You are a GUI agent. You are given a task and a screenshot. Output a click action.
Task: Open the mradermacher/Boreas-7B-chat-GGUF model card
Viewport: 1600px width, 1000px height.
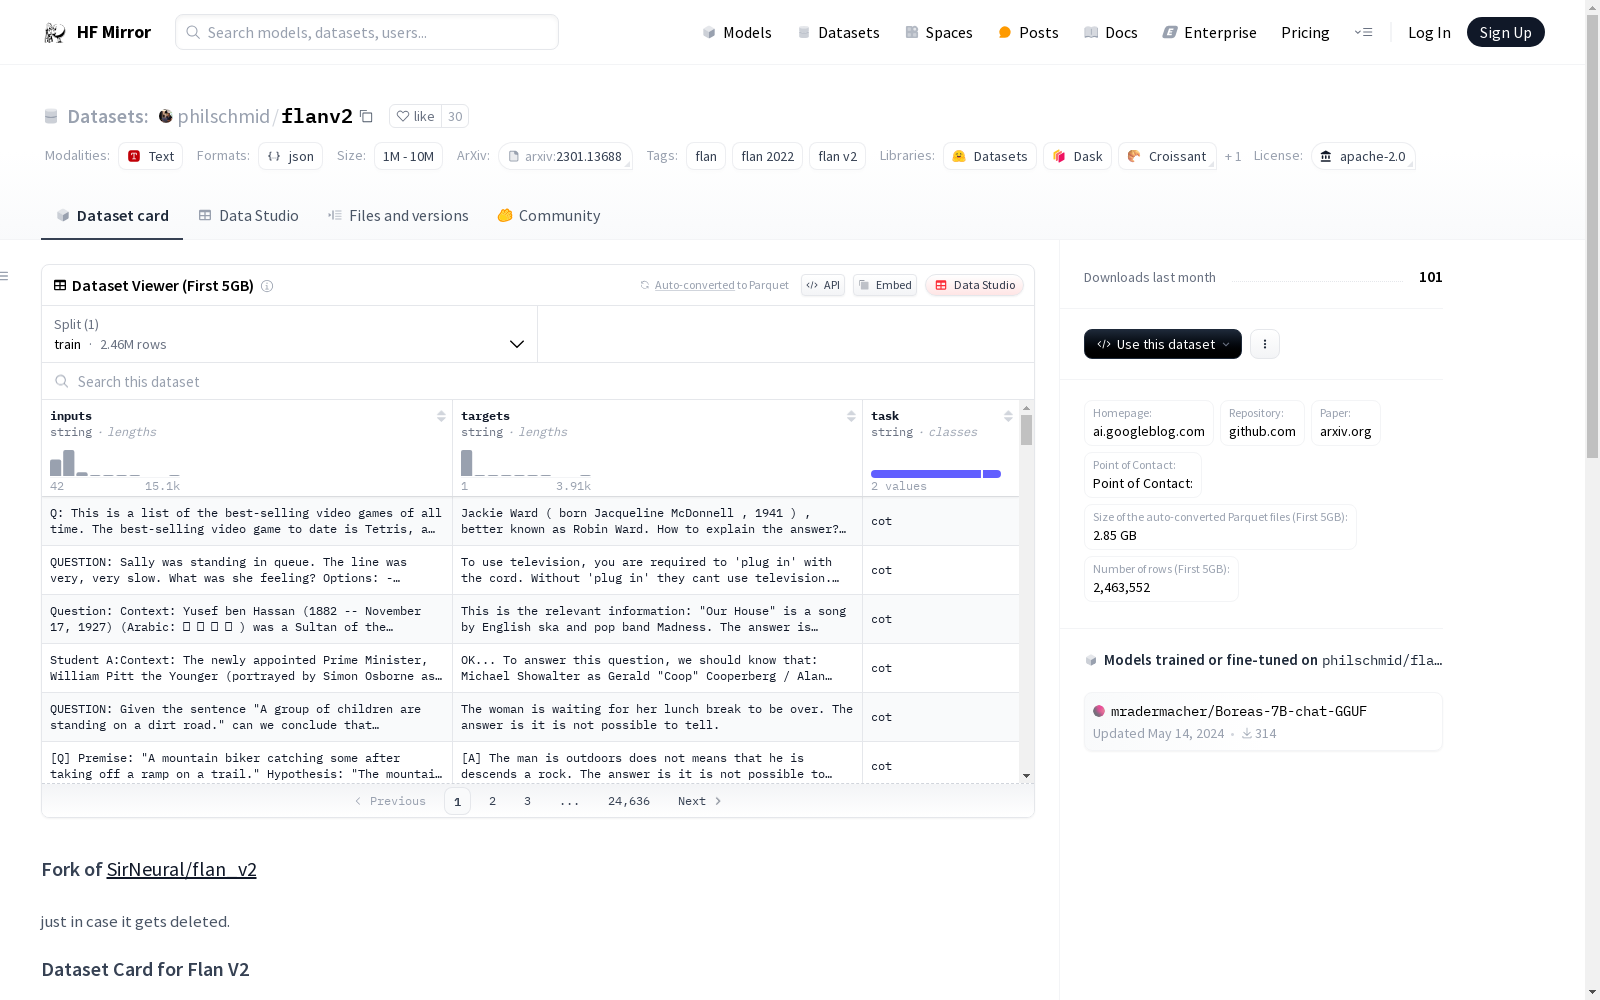coord(1263,721)
